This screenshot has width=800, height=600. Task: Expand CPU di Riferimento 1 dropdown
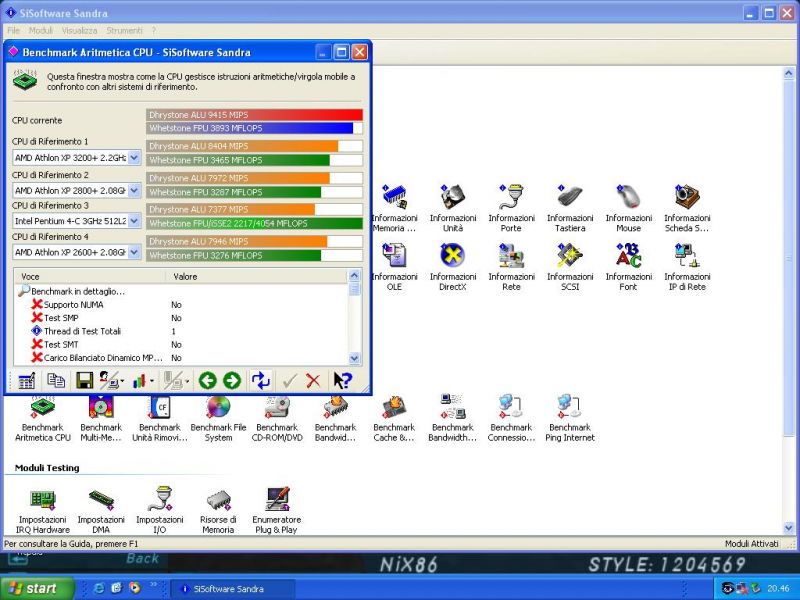(x=134, y=158)
